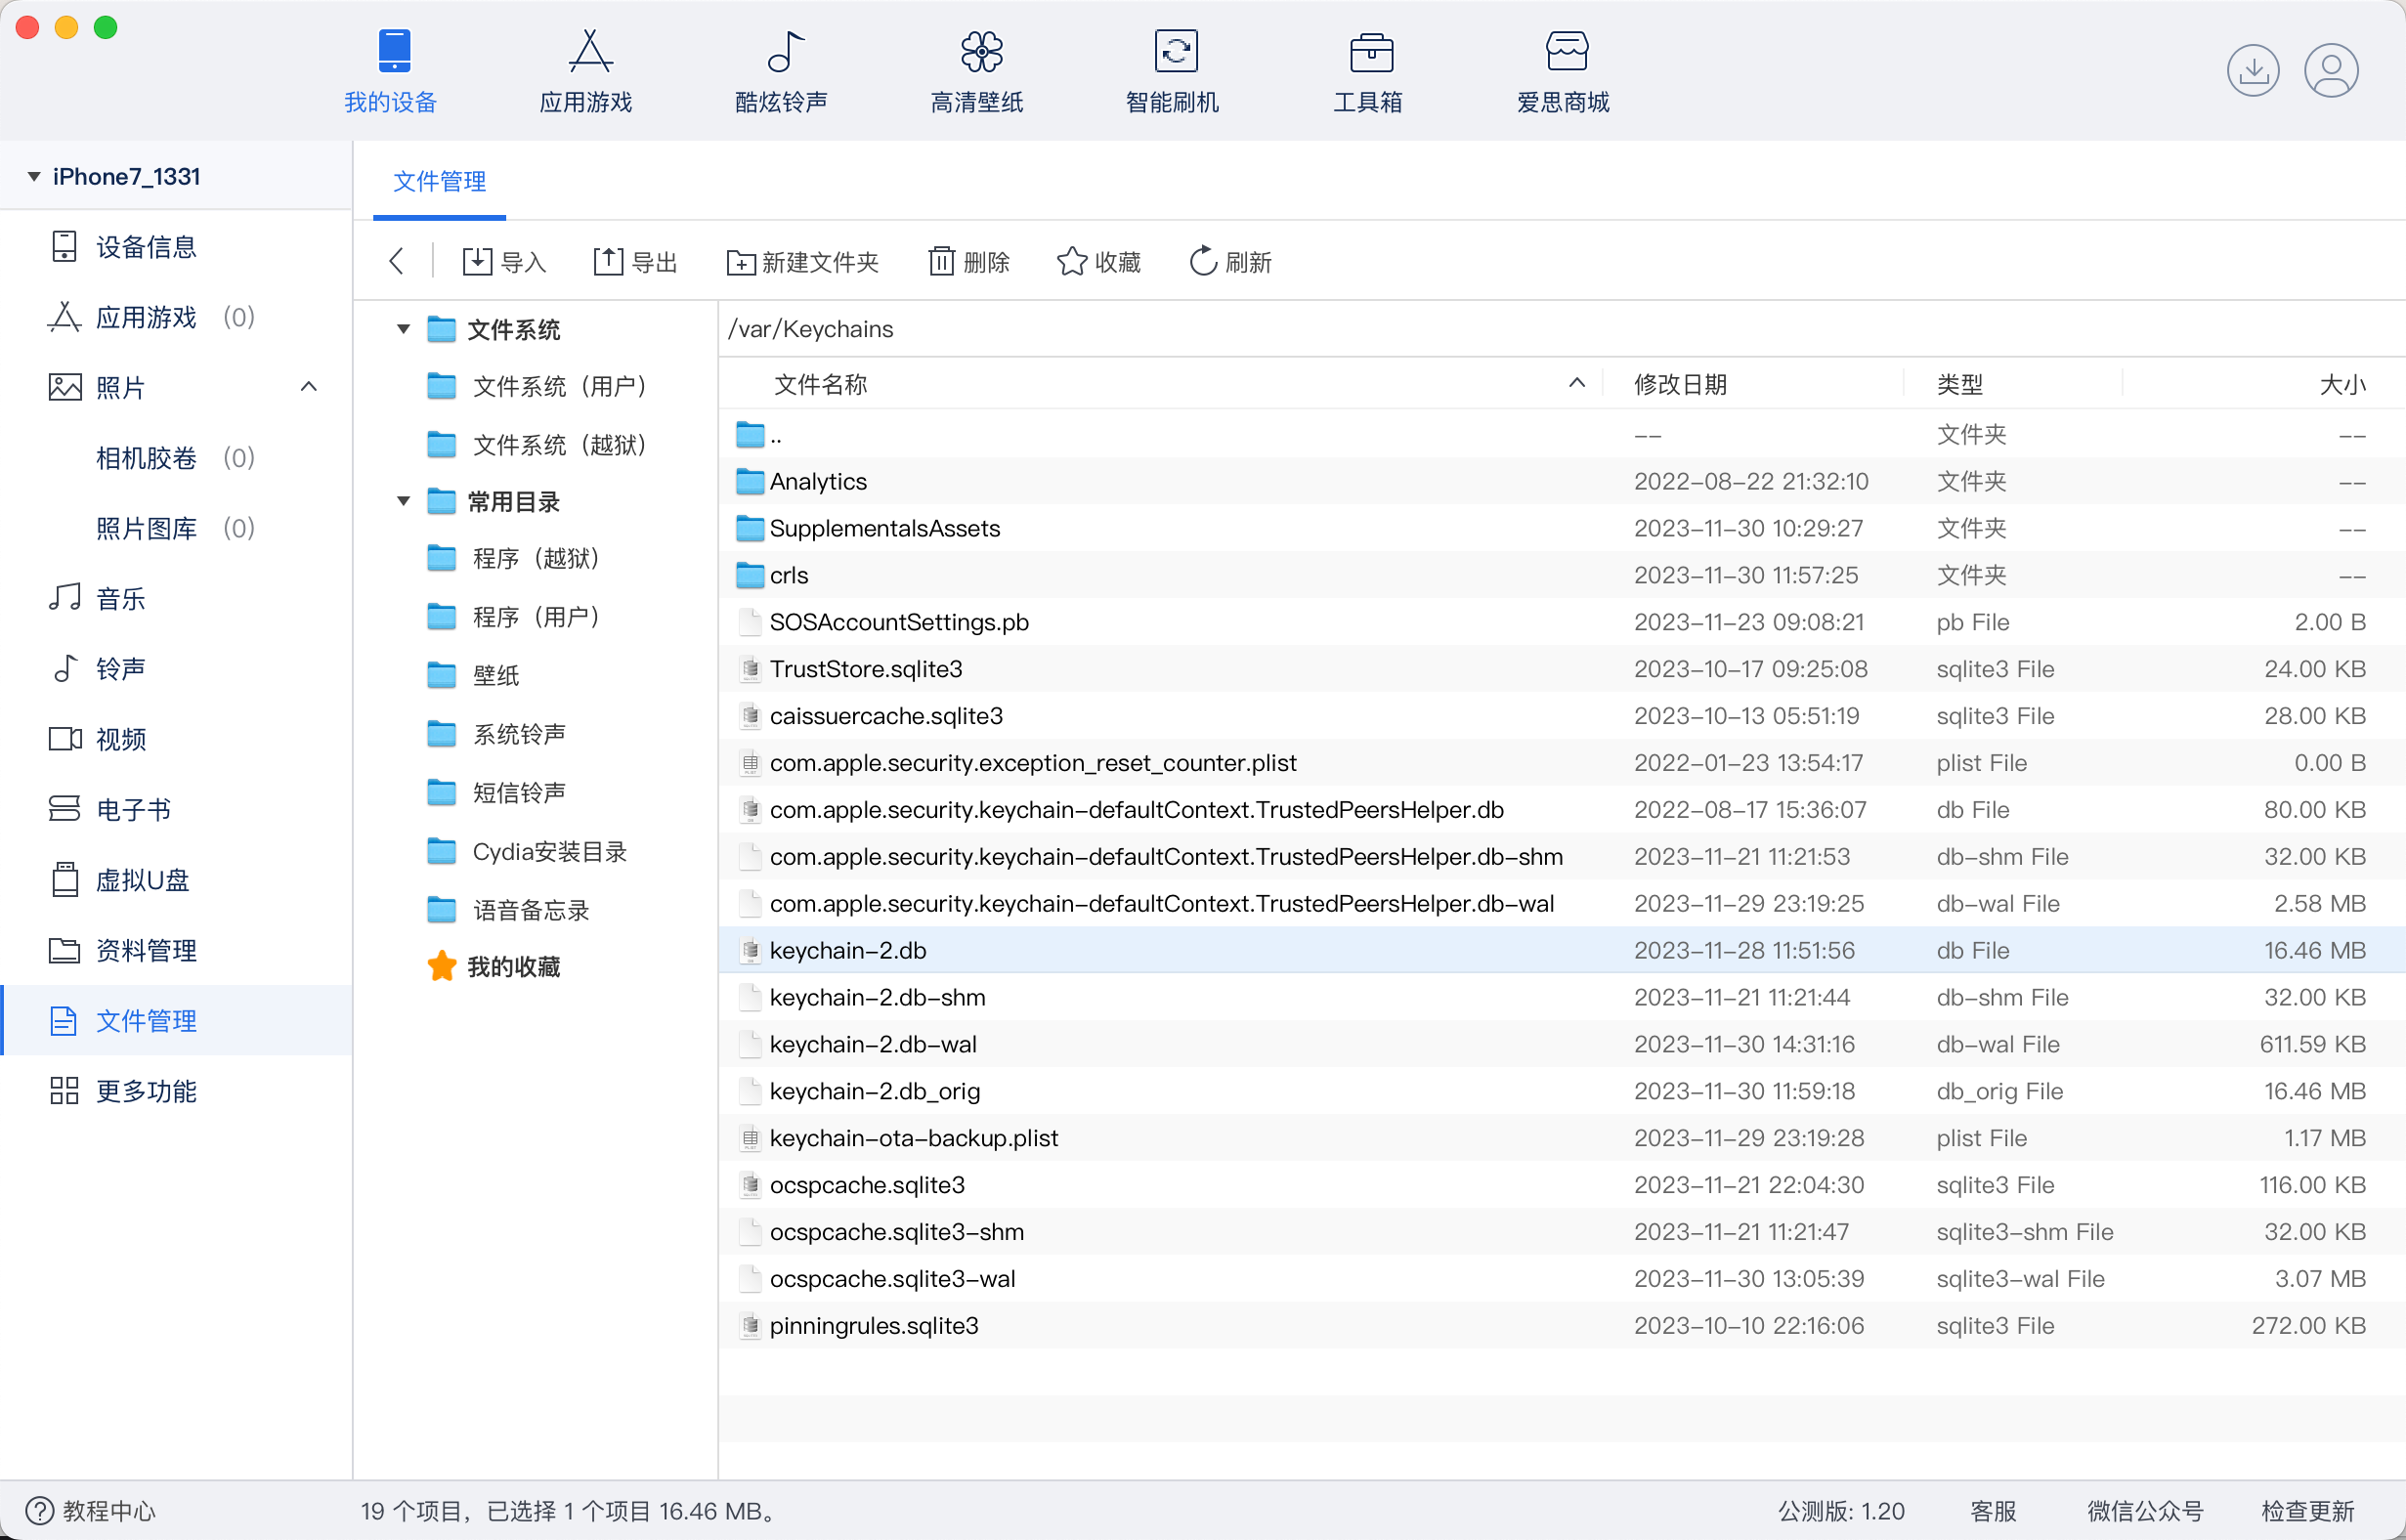
Task: Click the download manager icon
Action: pyautogui.click(x=2253, y=70)
